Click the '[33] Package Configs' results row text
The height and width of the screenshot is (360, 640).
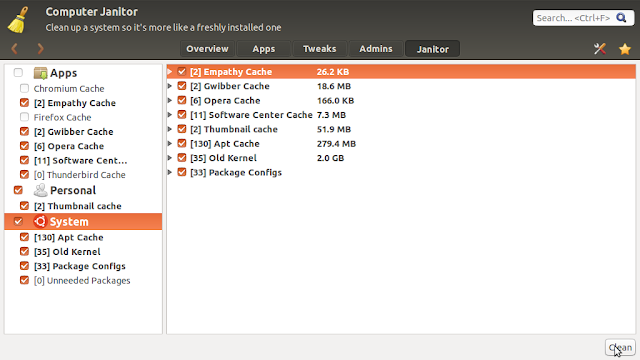click(x=236, y=172)
